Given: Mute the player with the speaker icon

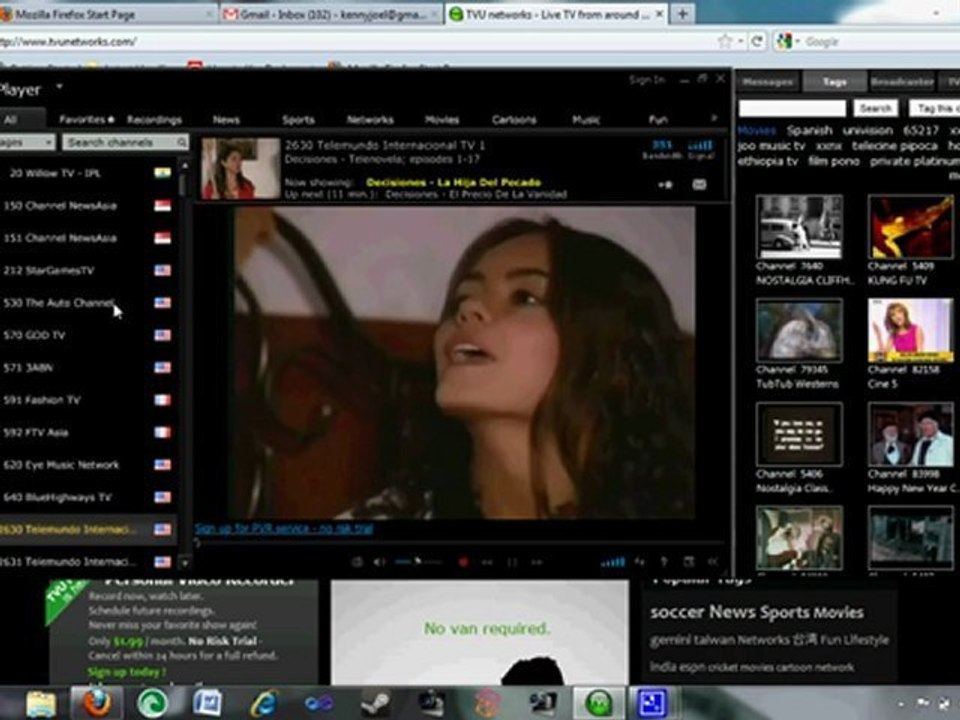Looking at the screenshot, I should click(x=380, y=562).
